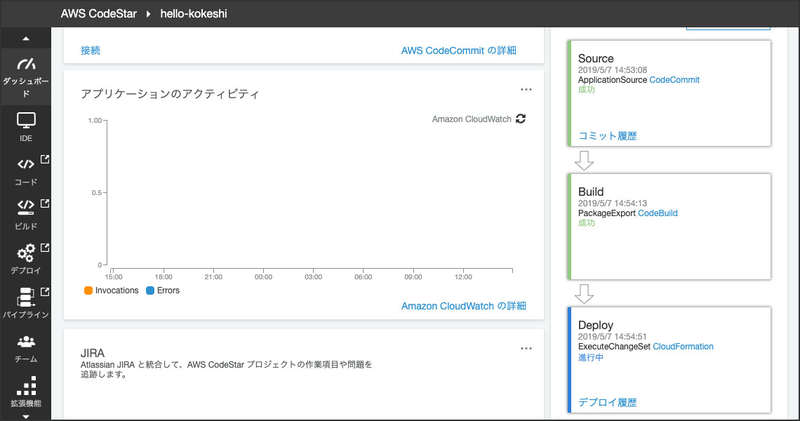Open the Build (ビルド) sidebar icon
The height and width of the screenshot is (421, 800).
[26, 207]
